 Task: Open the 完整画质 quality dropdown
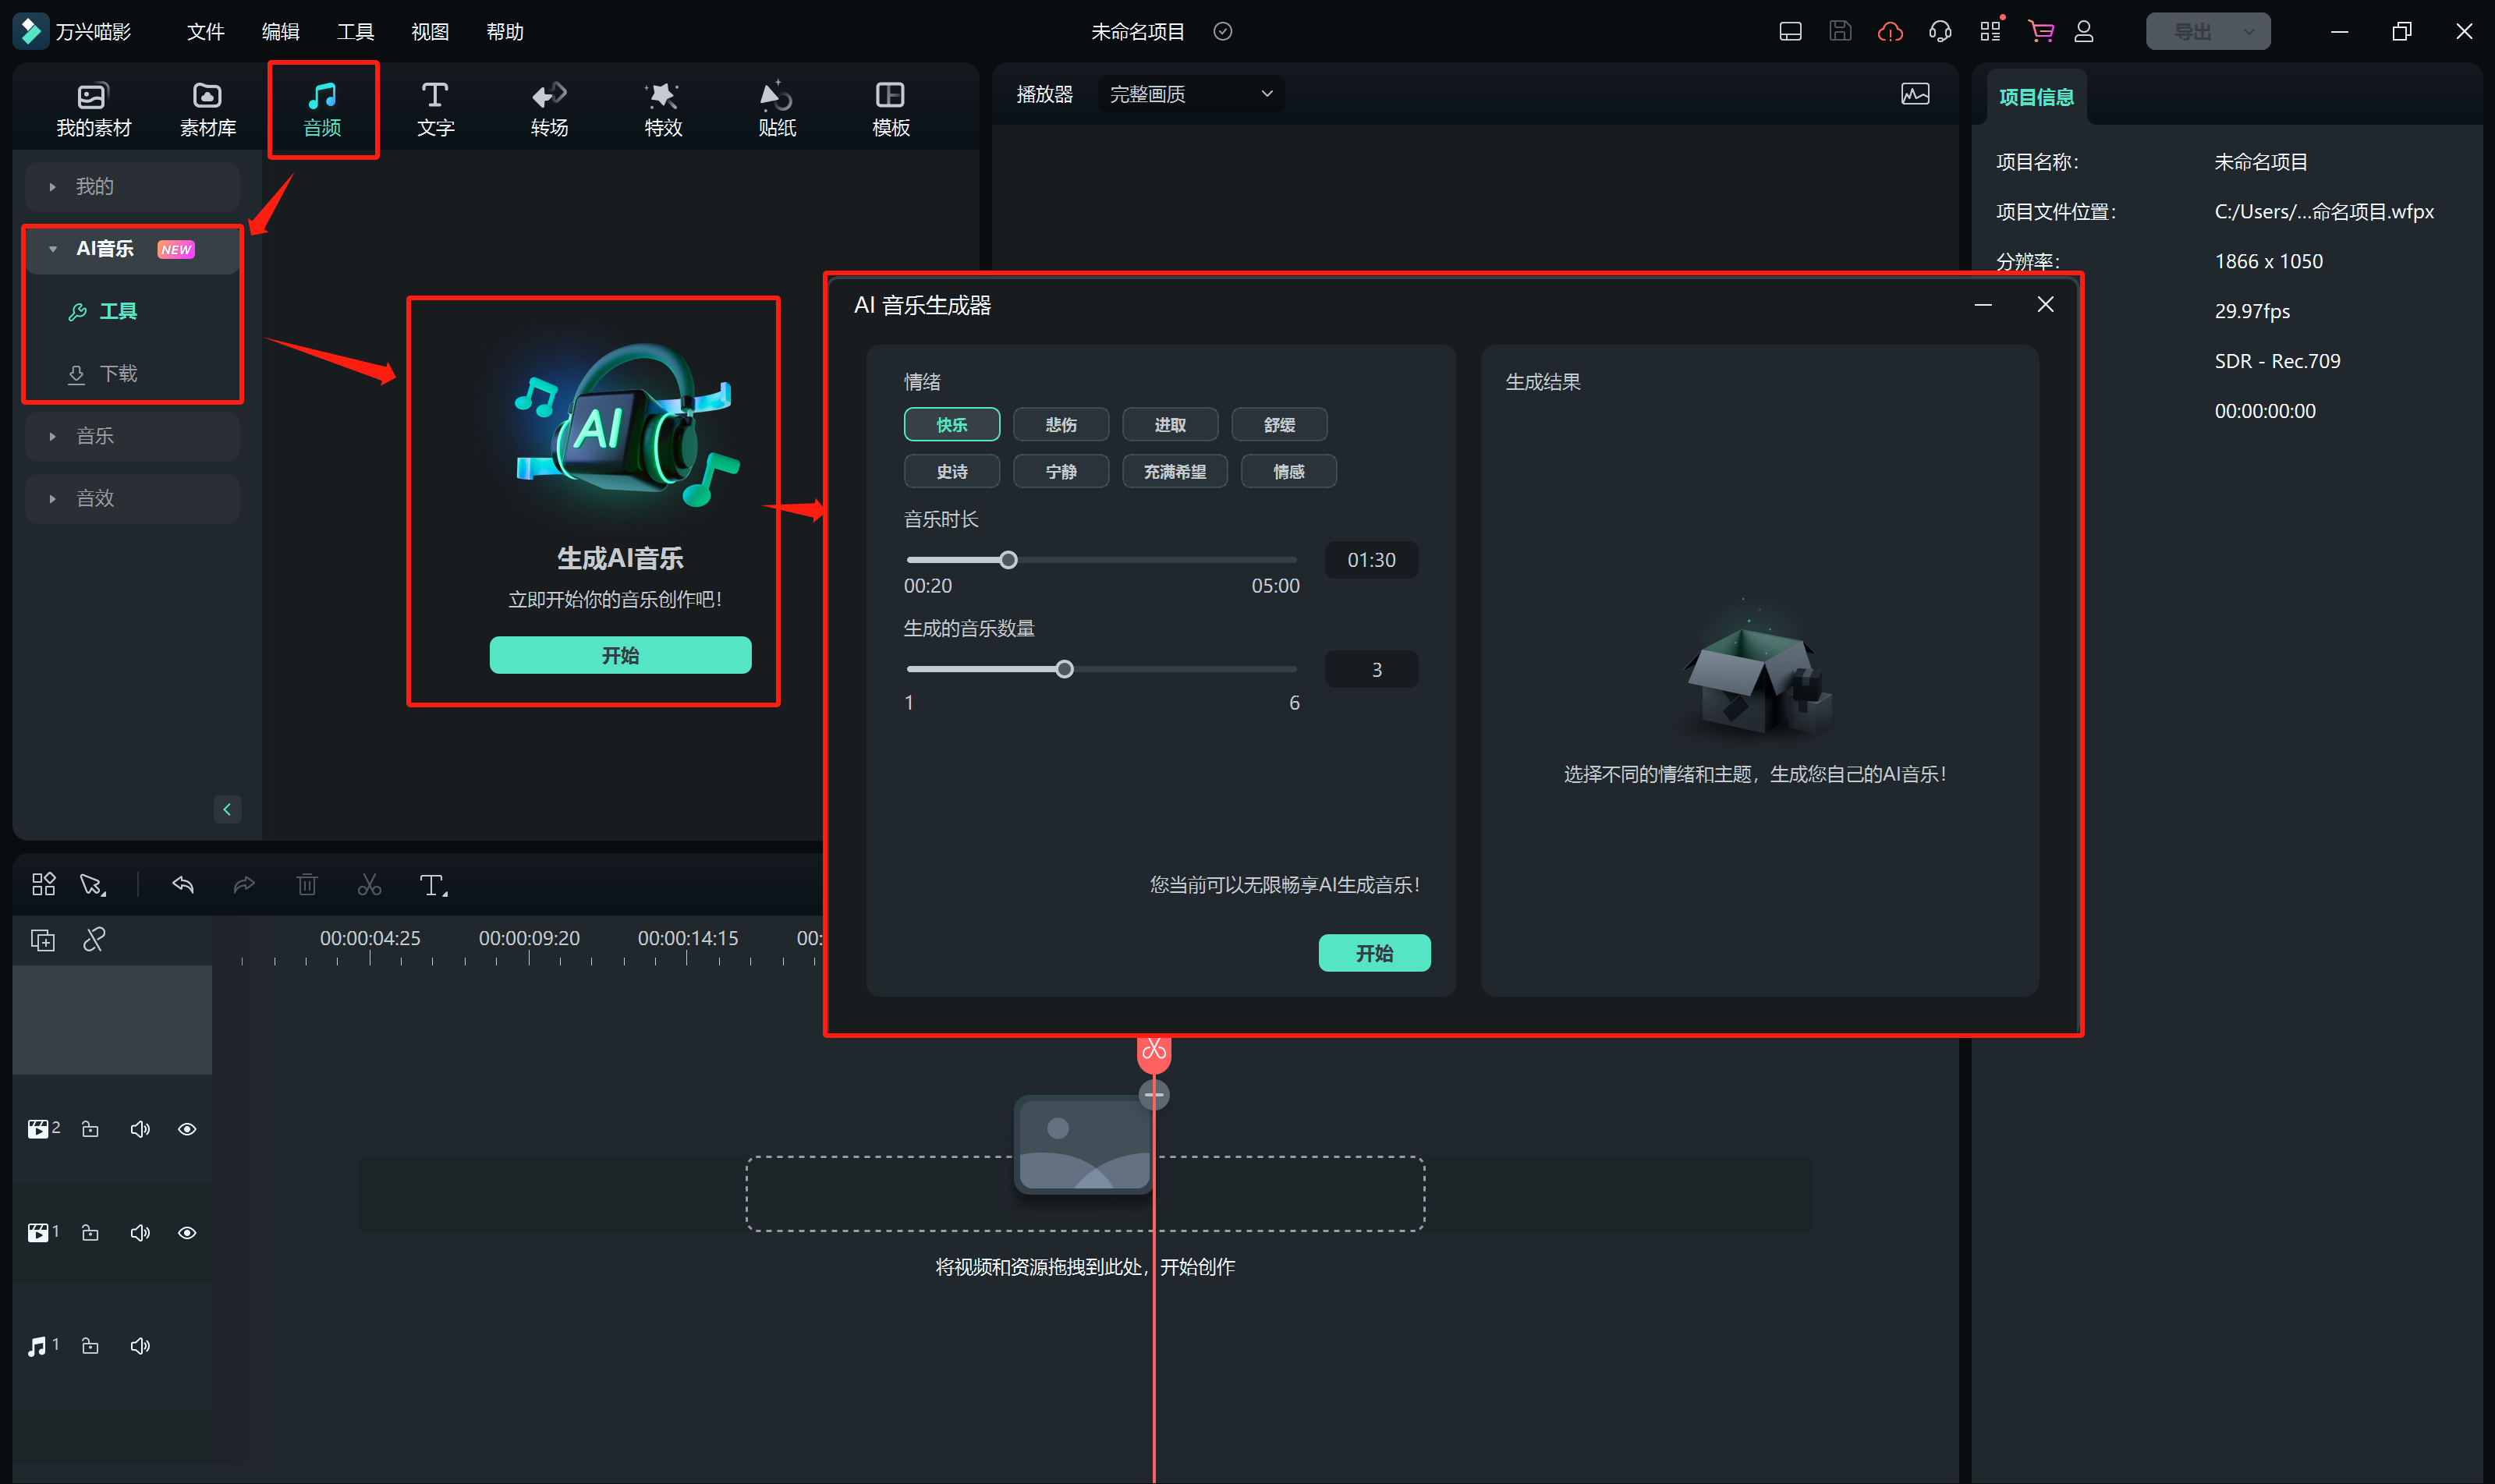(1190, 94)
